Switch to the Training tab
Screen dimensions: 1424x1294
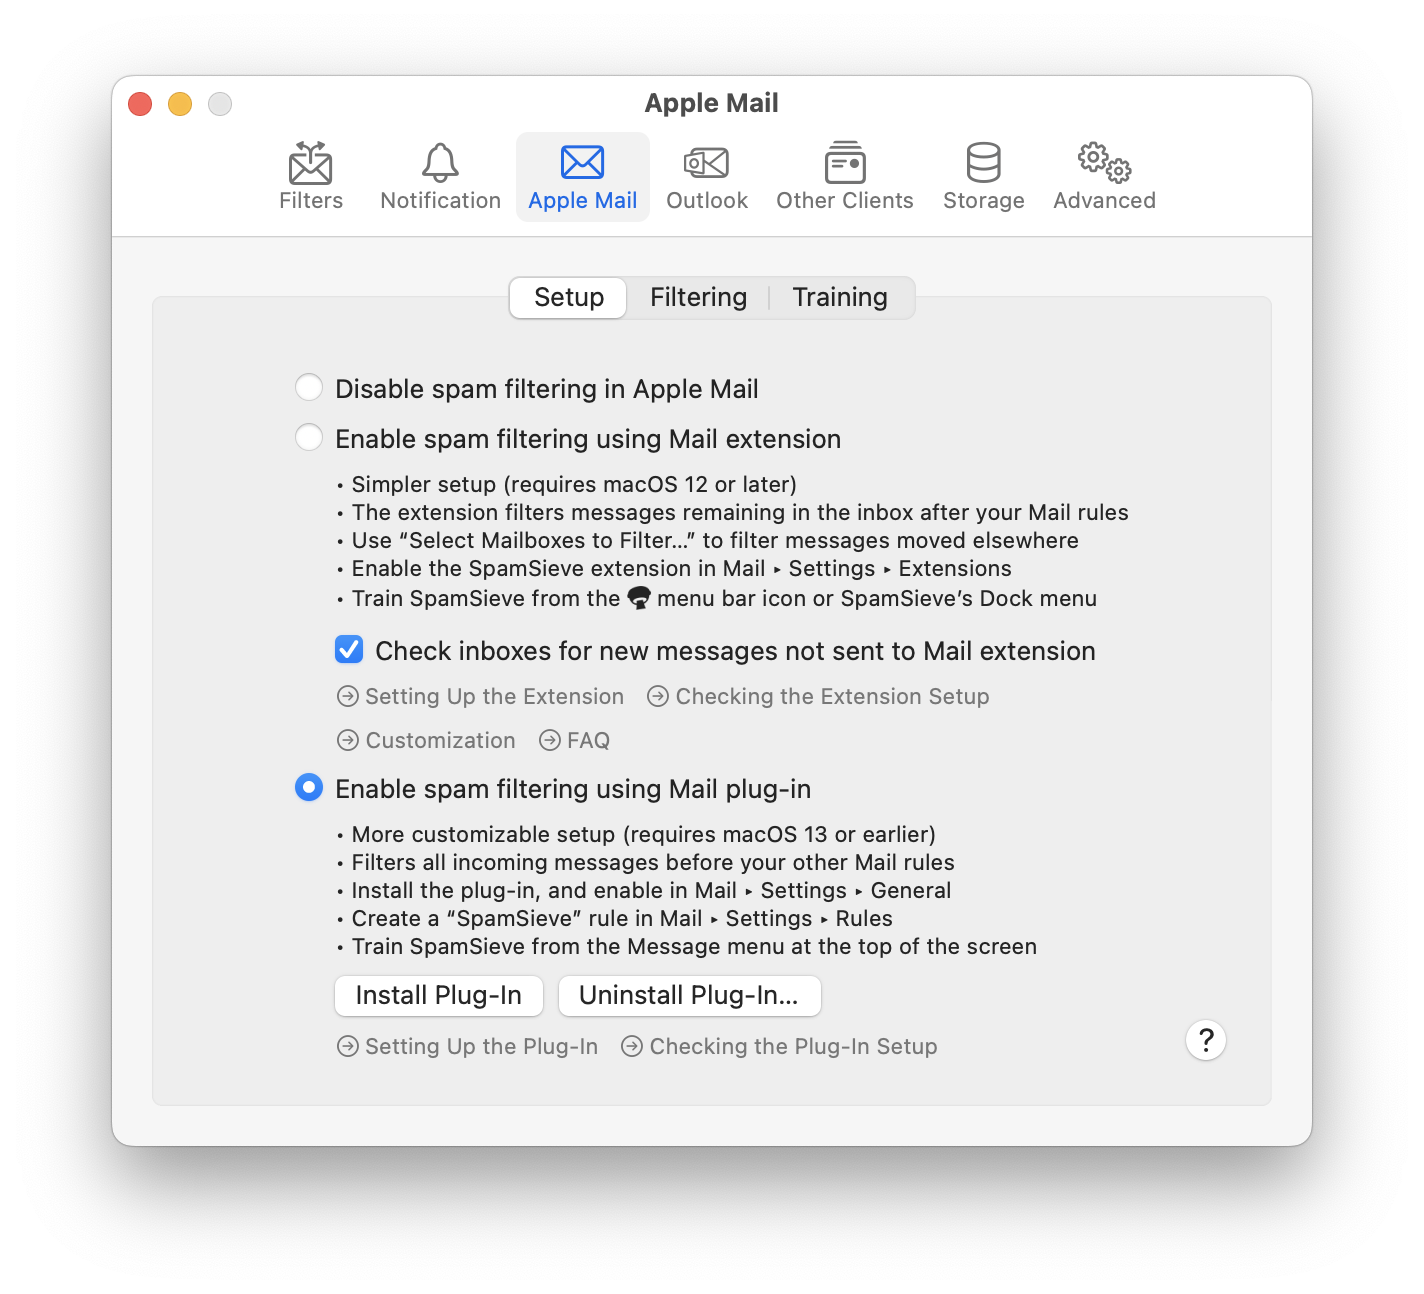point(840,297)
